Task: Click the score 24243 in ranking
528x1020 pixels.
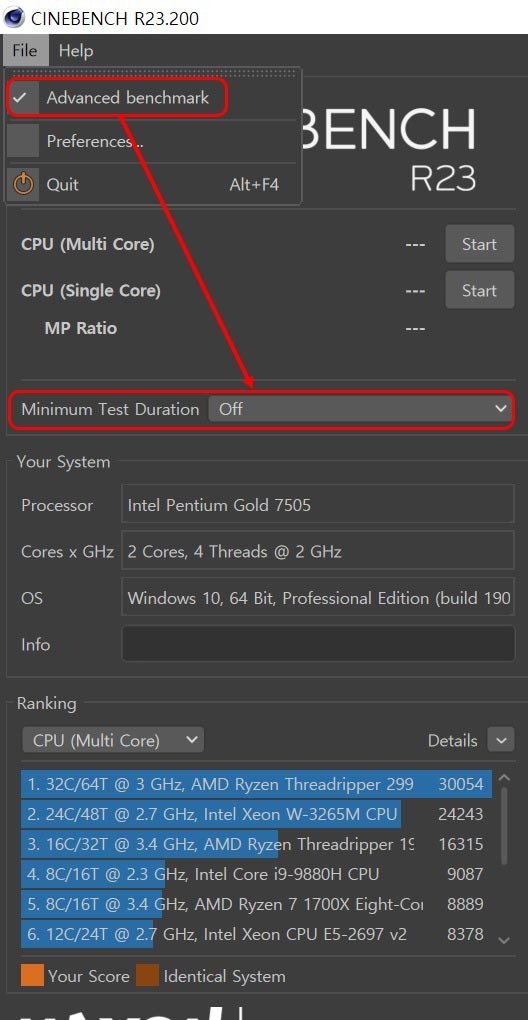Action: coord(461,814)
